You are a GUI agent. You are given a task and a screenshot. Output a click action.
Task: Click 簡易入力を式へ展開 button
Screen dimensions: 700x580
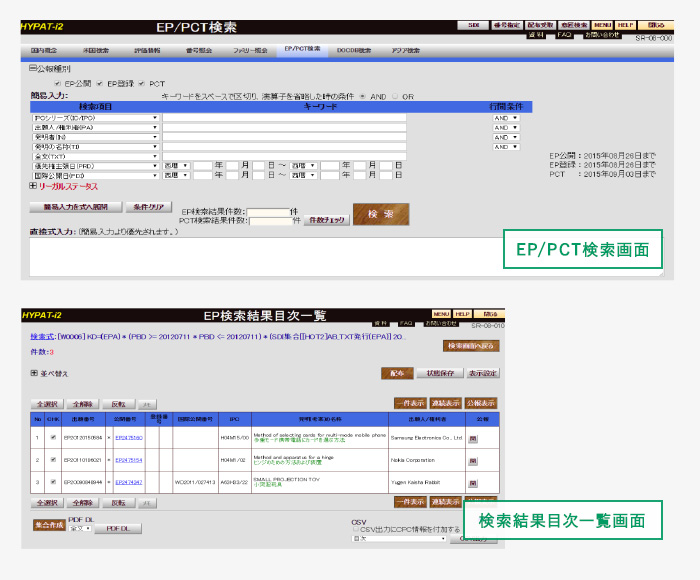pyautogui.click(x=75, y=207)
